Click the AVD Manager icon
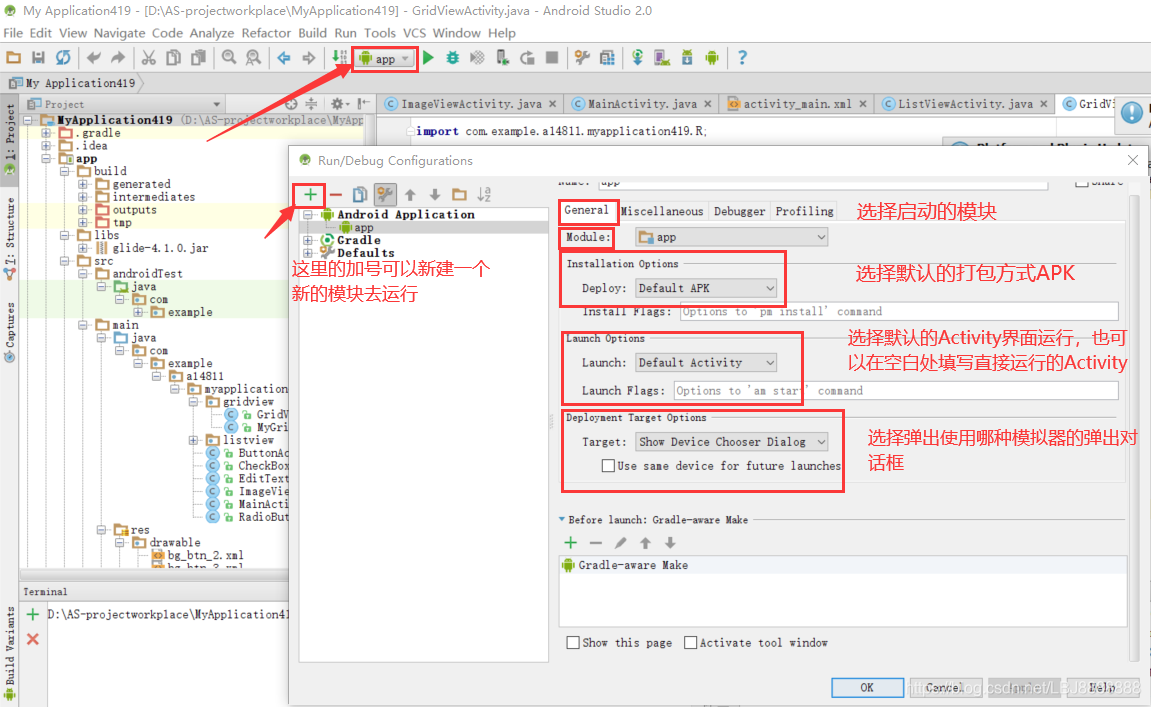1151x707 pixels. pyautogui.click(x=662, y=58)
